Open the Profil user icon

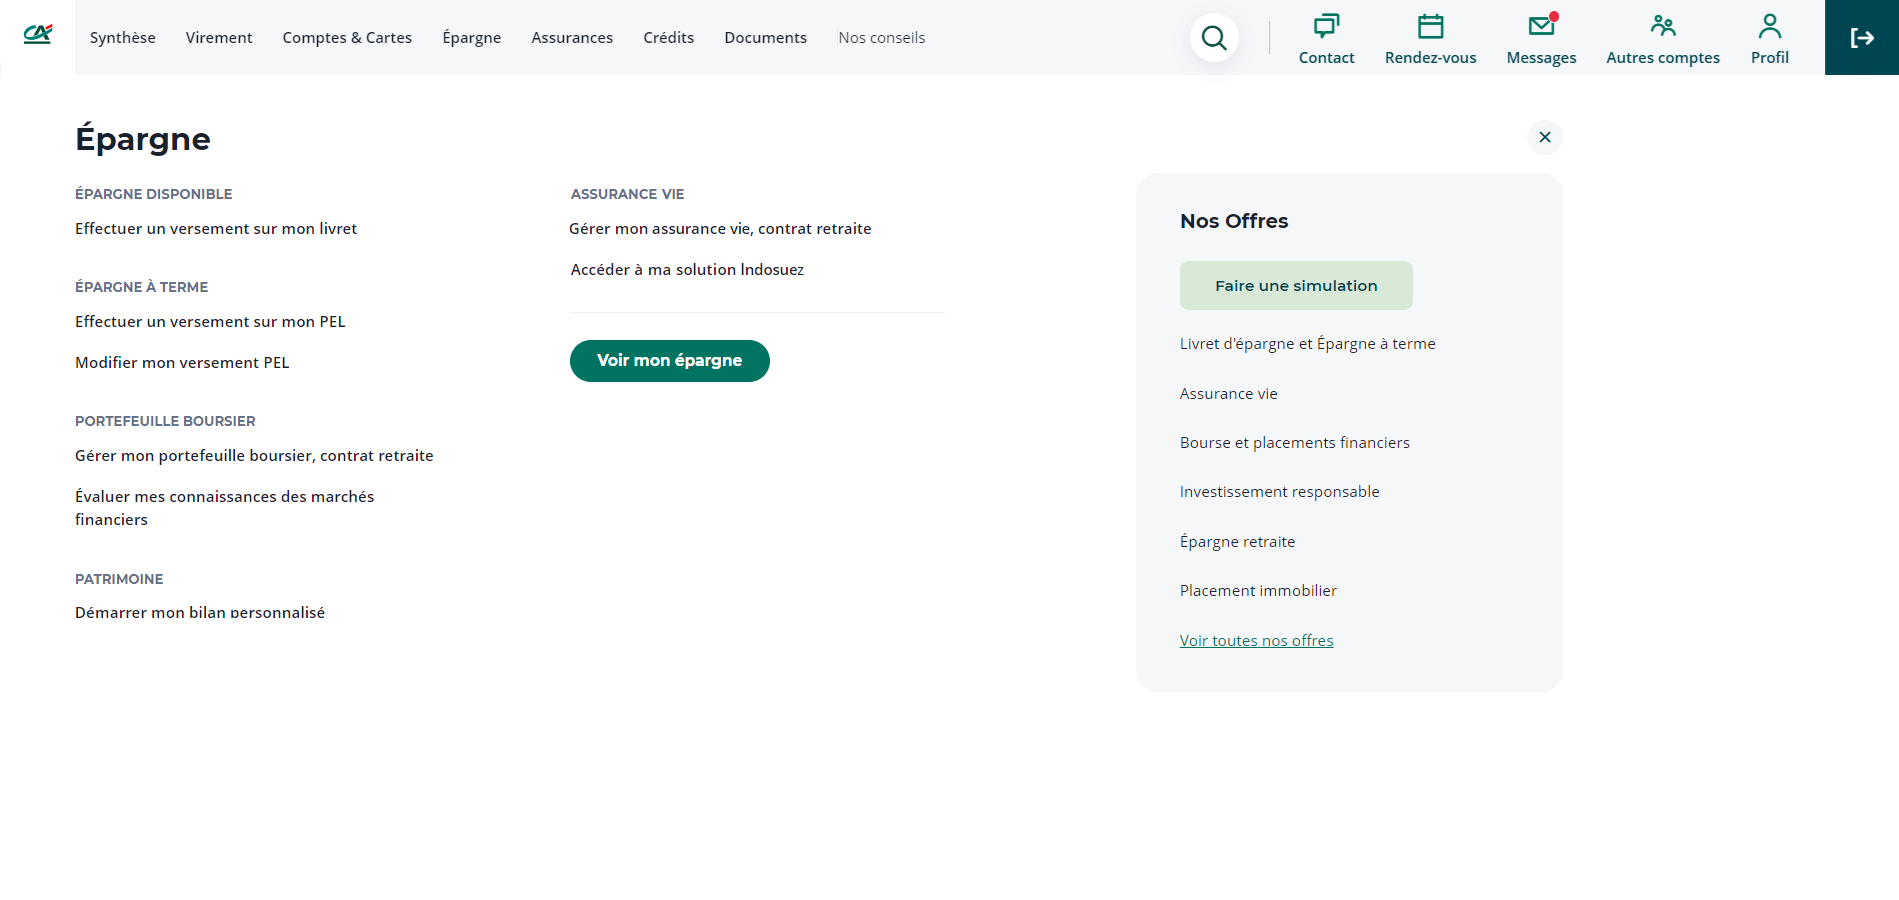[x=1770, y=26]
